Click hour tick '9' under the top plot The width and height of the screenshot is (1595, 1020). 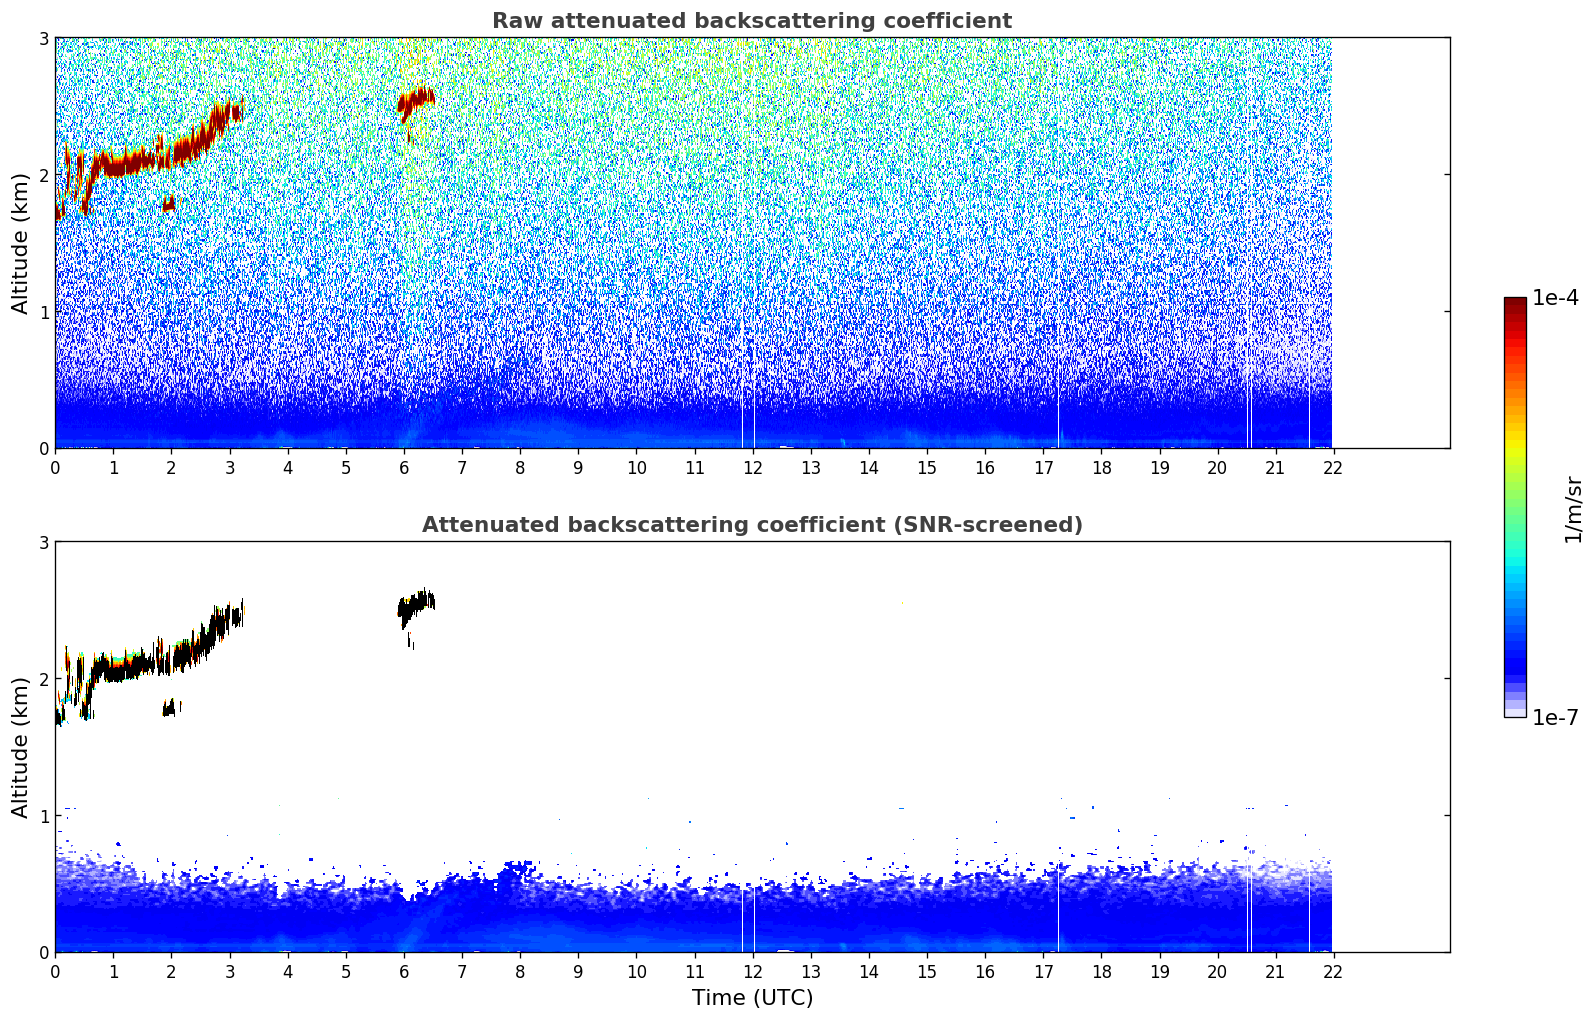click(x=578, y=468)
